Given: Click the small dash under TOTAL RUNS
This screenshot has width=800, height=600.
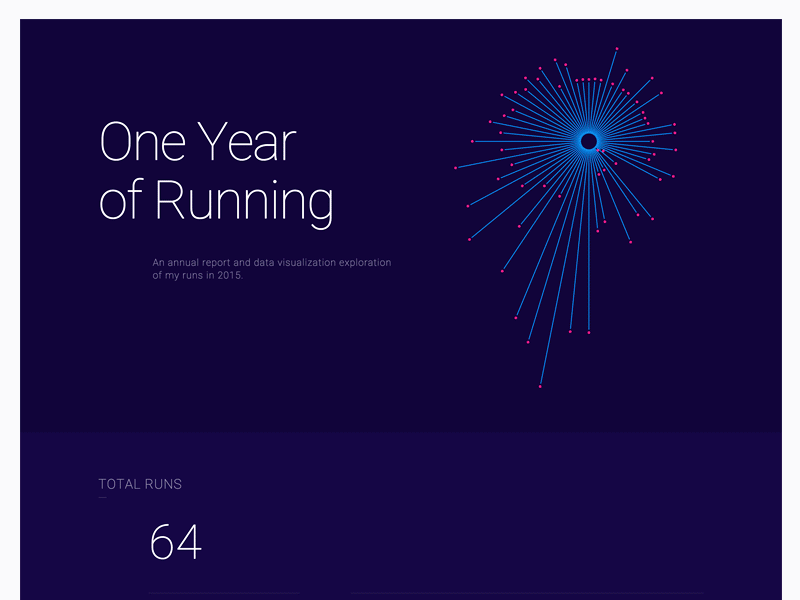Looking at the screenshot, I should coord(102,497).
